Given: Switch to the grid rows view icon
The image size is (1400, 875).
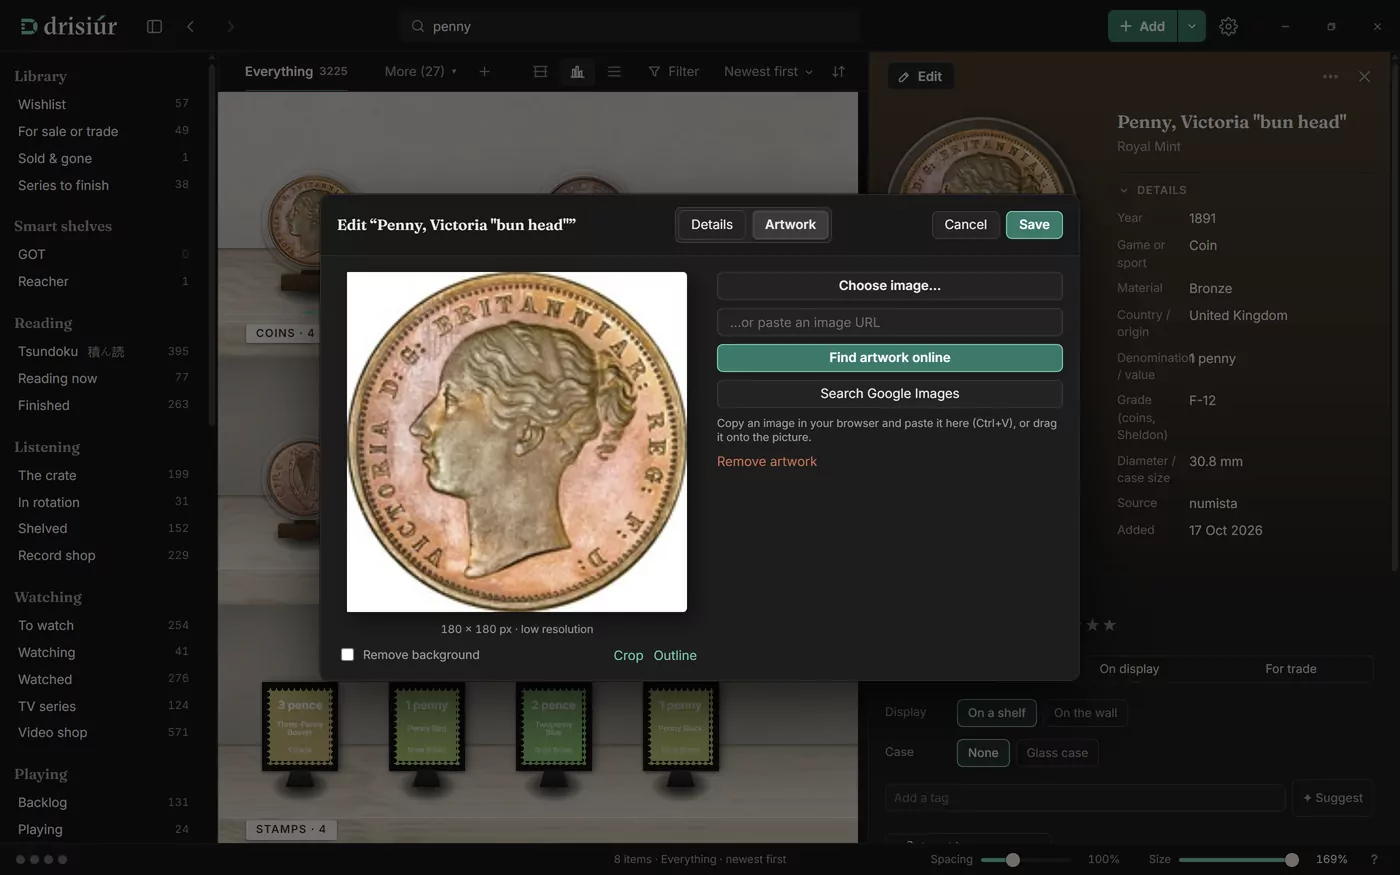Looking at the screenshot, I should pos(540,71).
